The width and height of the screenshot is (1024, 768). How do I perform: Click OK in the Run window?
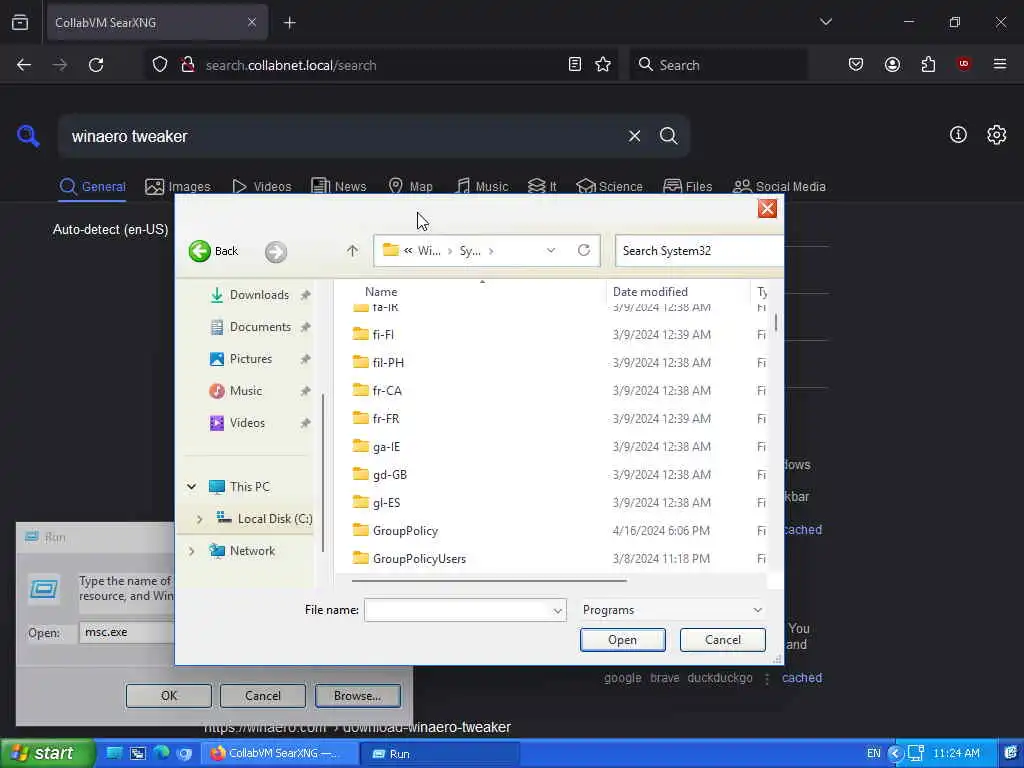point(168,696)
